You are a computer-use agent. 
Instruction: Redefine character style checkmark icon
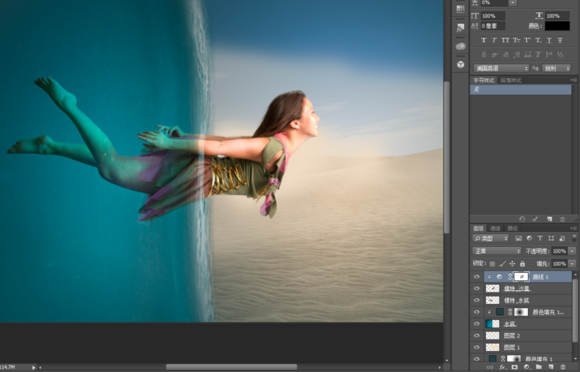pos(535,219)
